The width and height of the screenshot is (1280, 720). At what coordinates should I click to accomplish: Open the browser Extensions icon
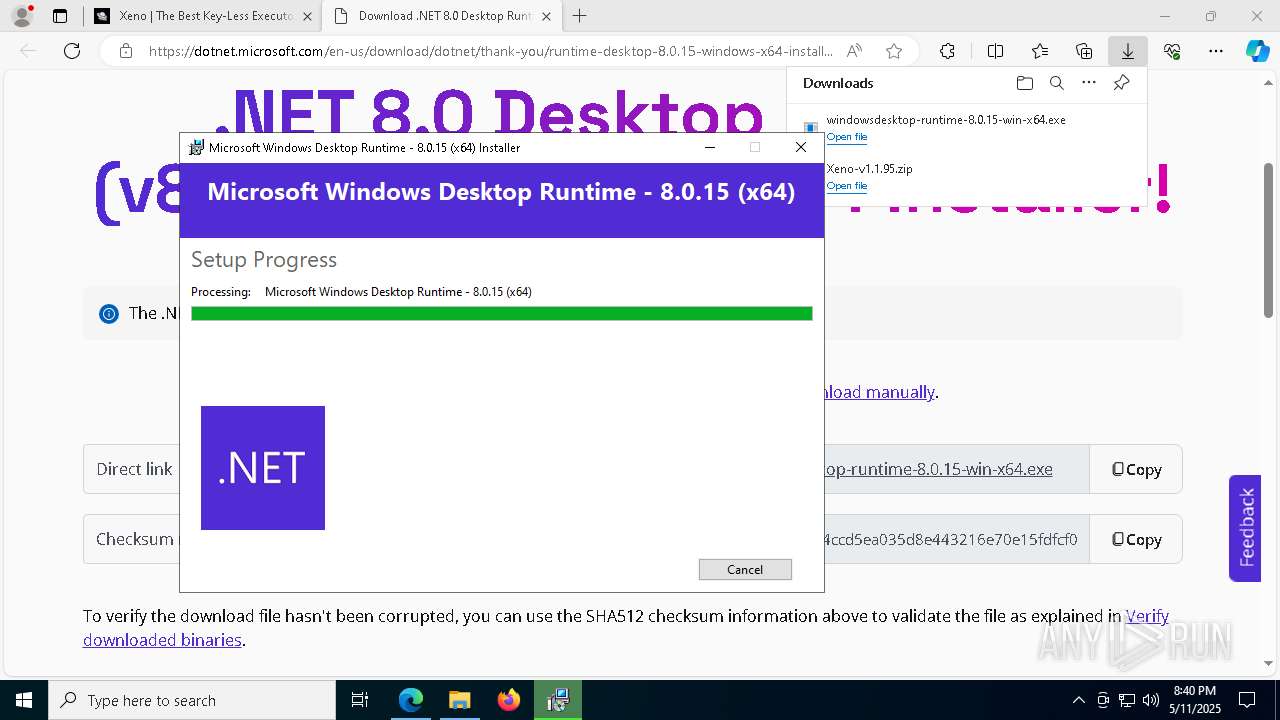tap(947, 51)
